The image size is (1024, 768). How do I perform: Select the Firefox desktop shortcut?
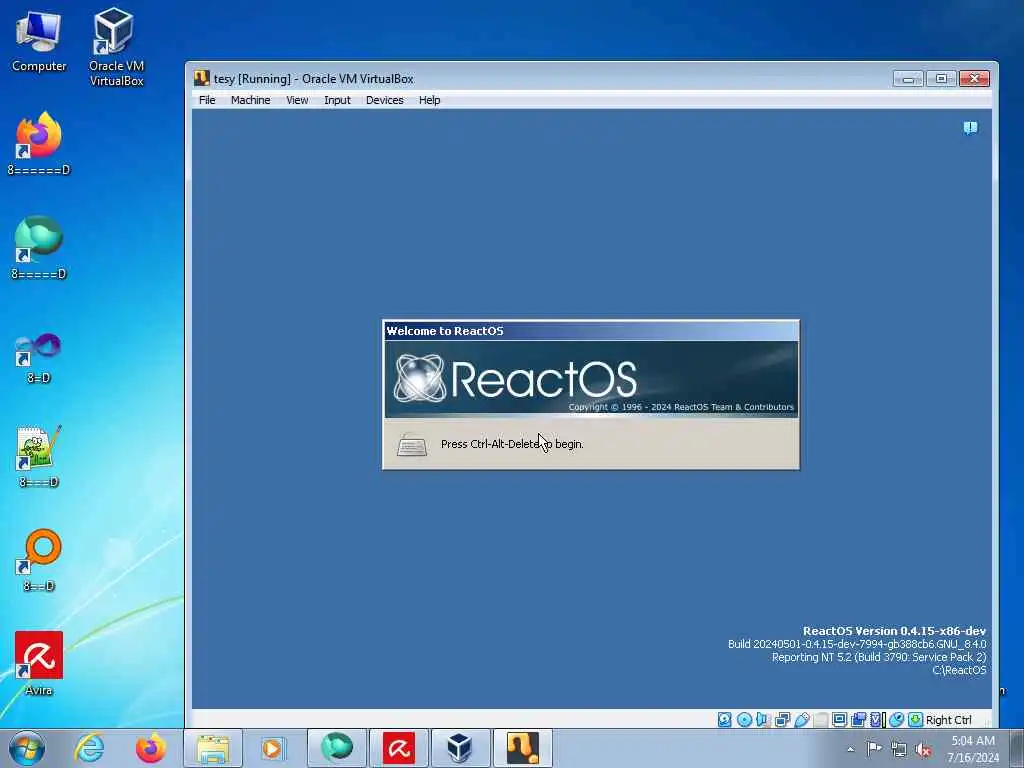click(x=39, y=144)
